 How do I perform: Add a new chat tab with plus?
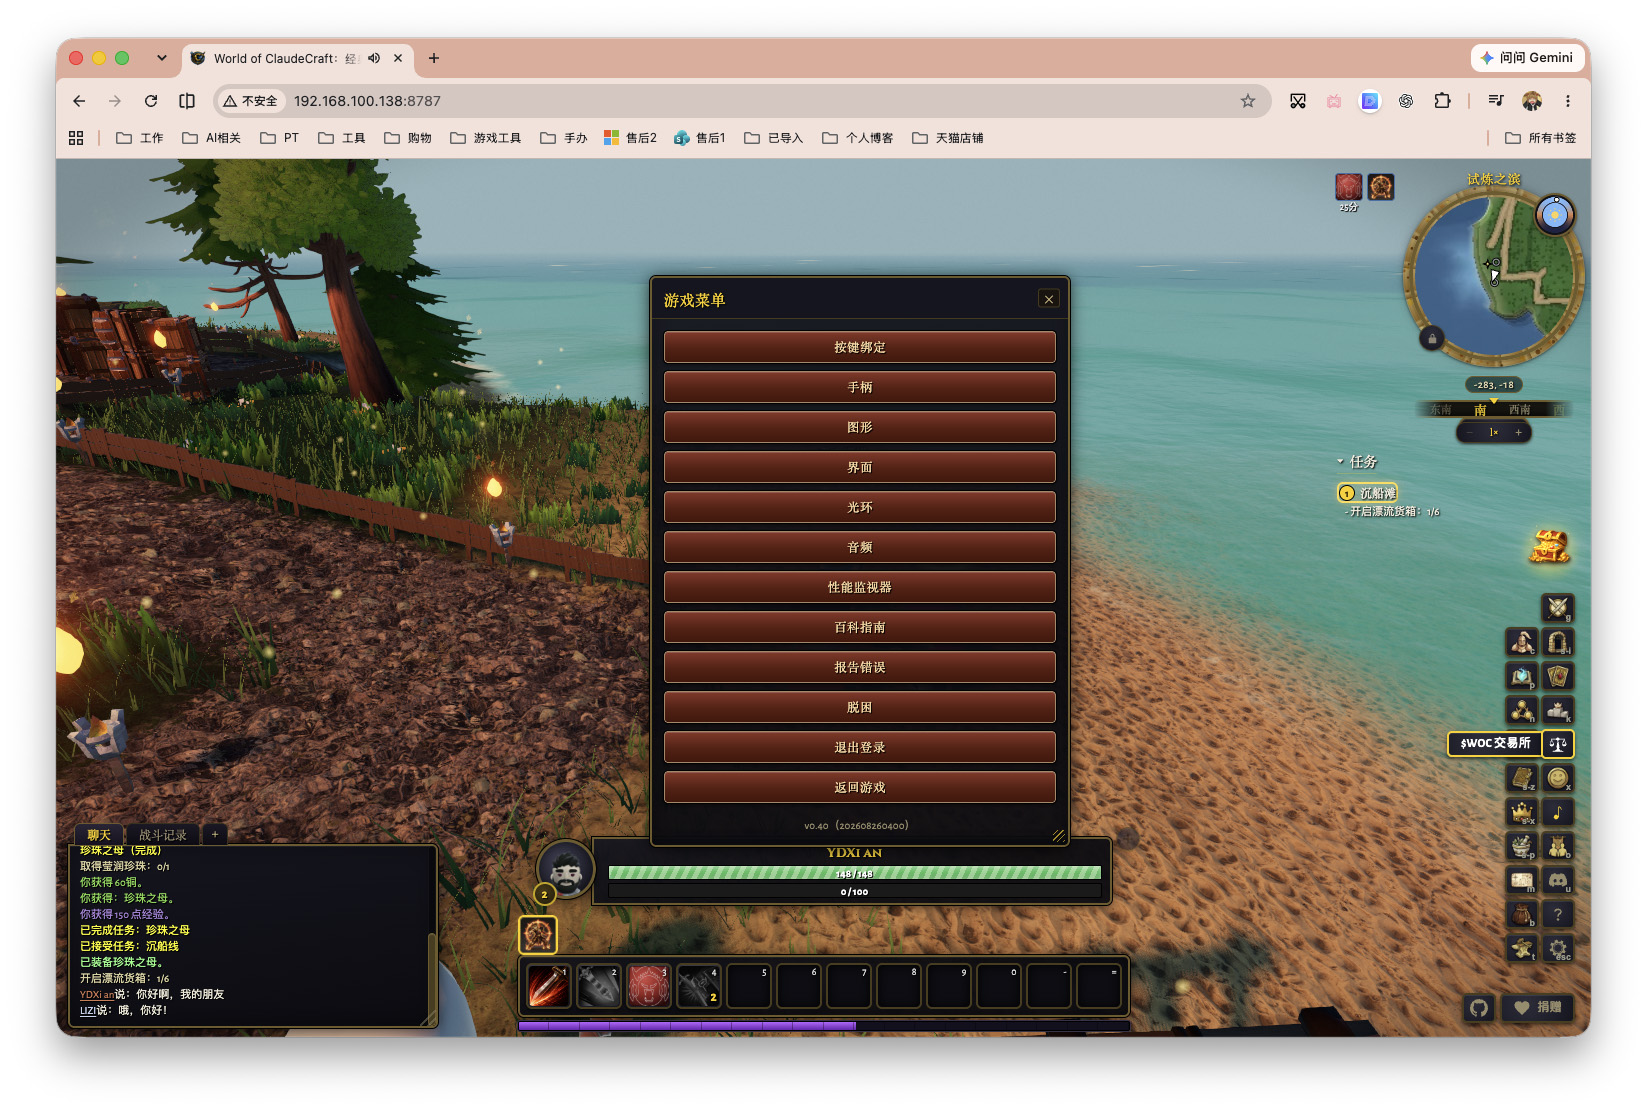pyautogui.click(x=215, y=835)
